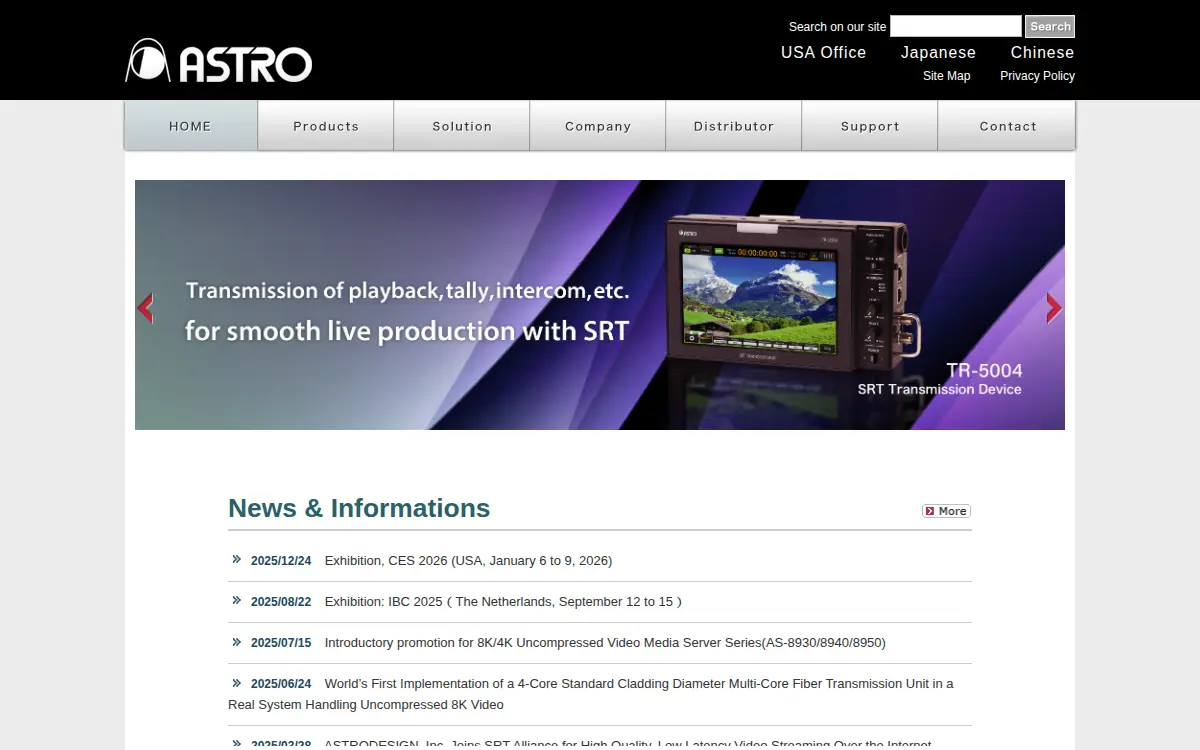
Task: Click the Search button
Action: (1050, 26)
